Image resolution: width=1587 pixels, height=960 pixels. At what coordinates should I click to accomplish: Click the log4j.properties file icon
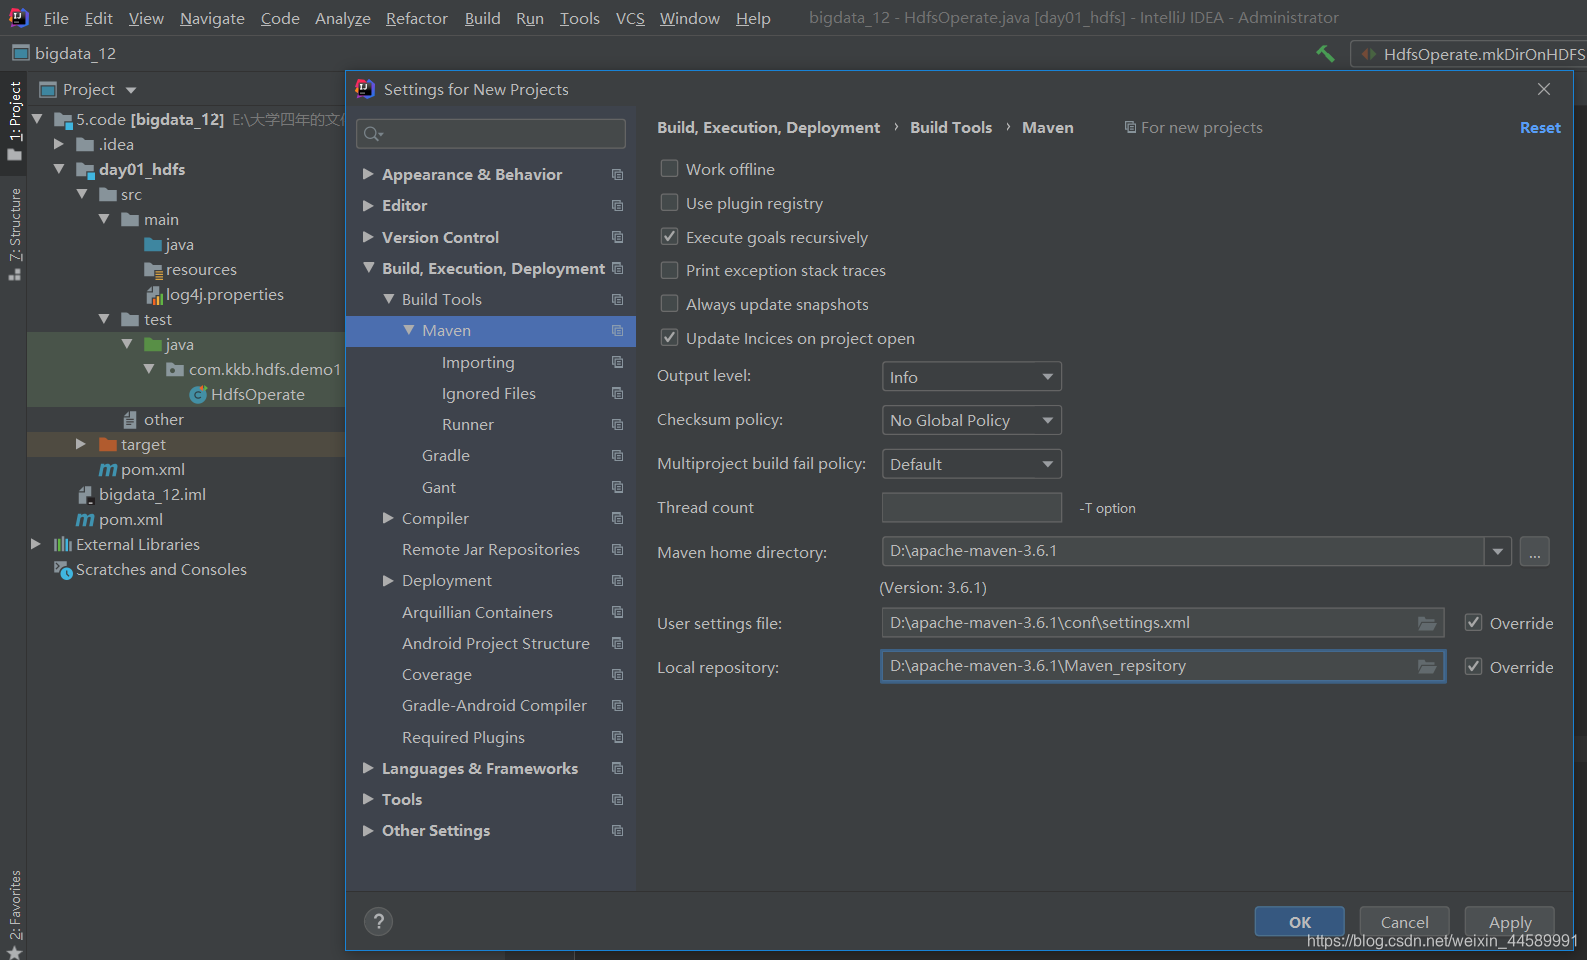(154, 295)
